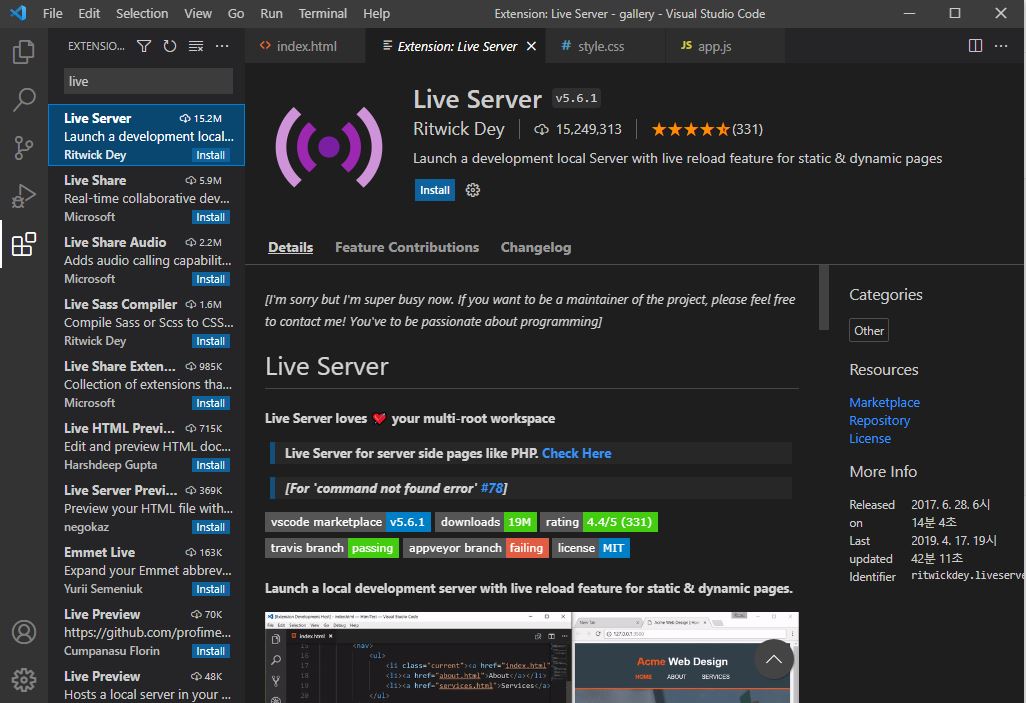Open the License resource link
Viewport: 1026px width, 703px height.
click(x=870, y=439)
